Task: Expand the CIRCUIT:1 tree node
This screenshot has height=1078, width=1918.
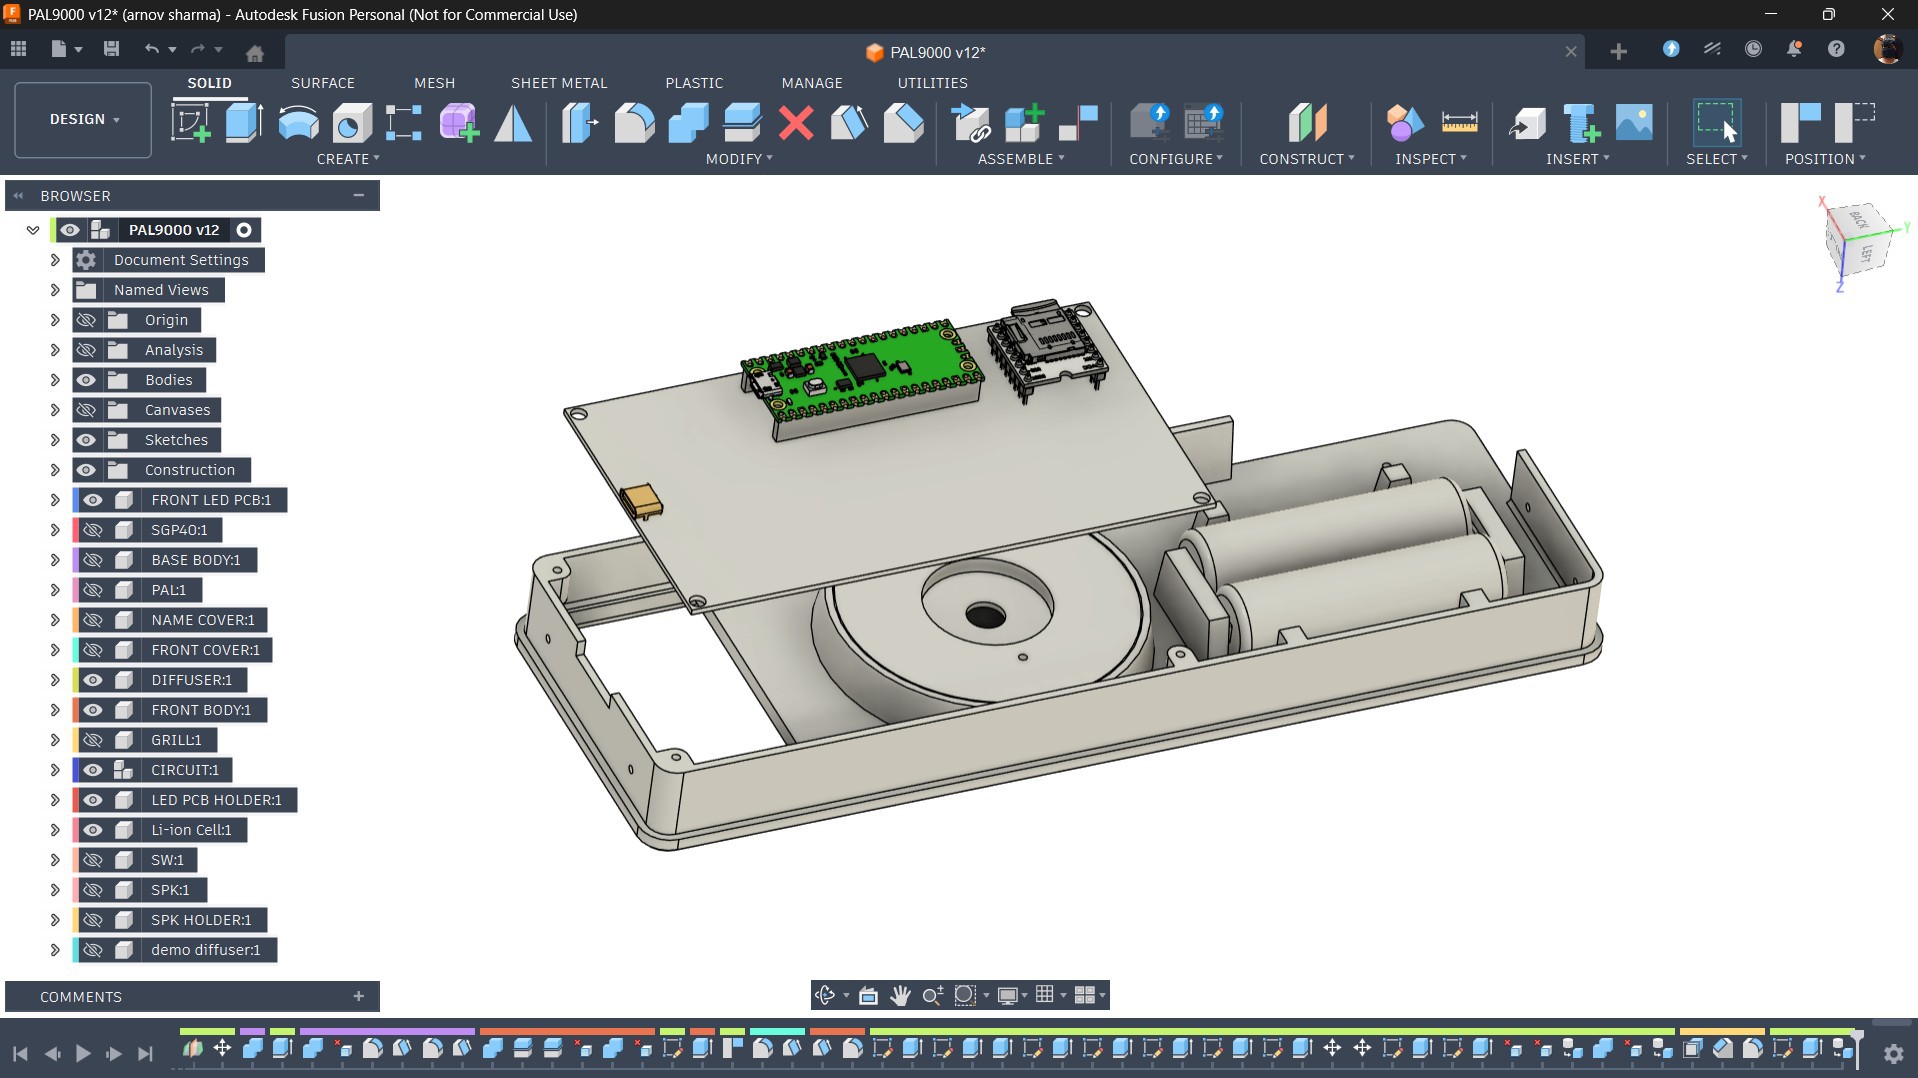Action: tap(55, 770)
